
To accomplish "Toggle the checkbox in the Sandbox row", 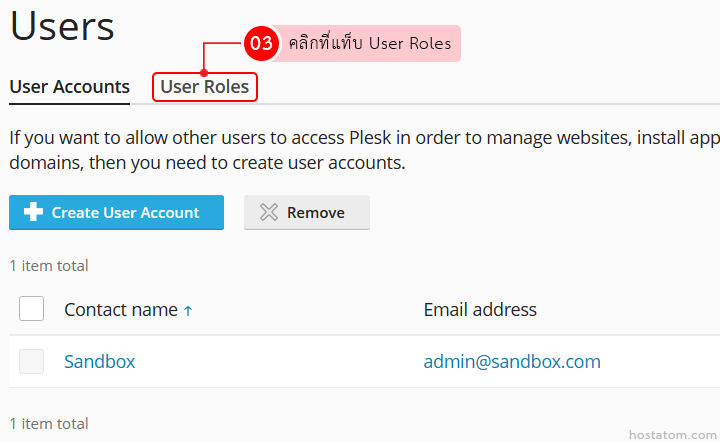I will [32, 361].
